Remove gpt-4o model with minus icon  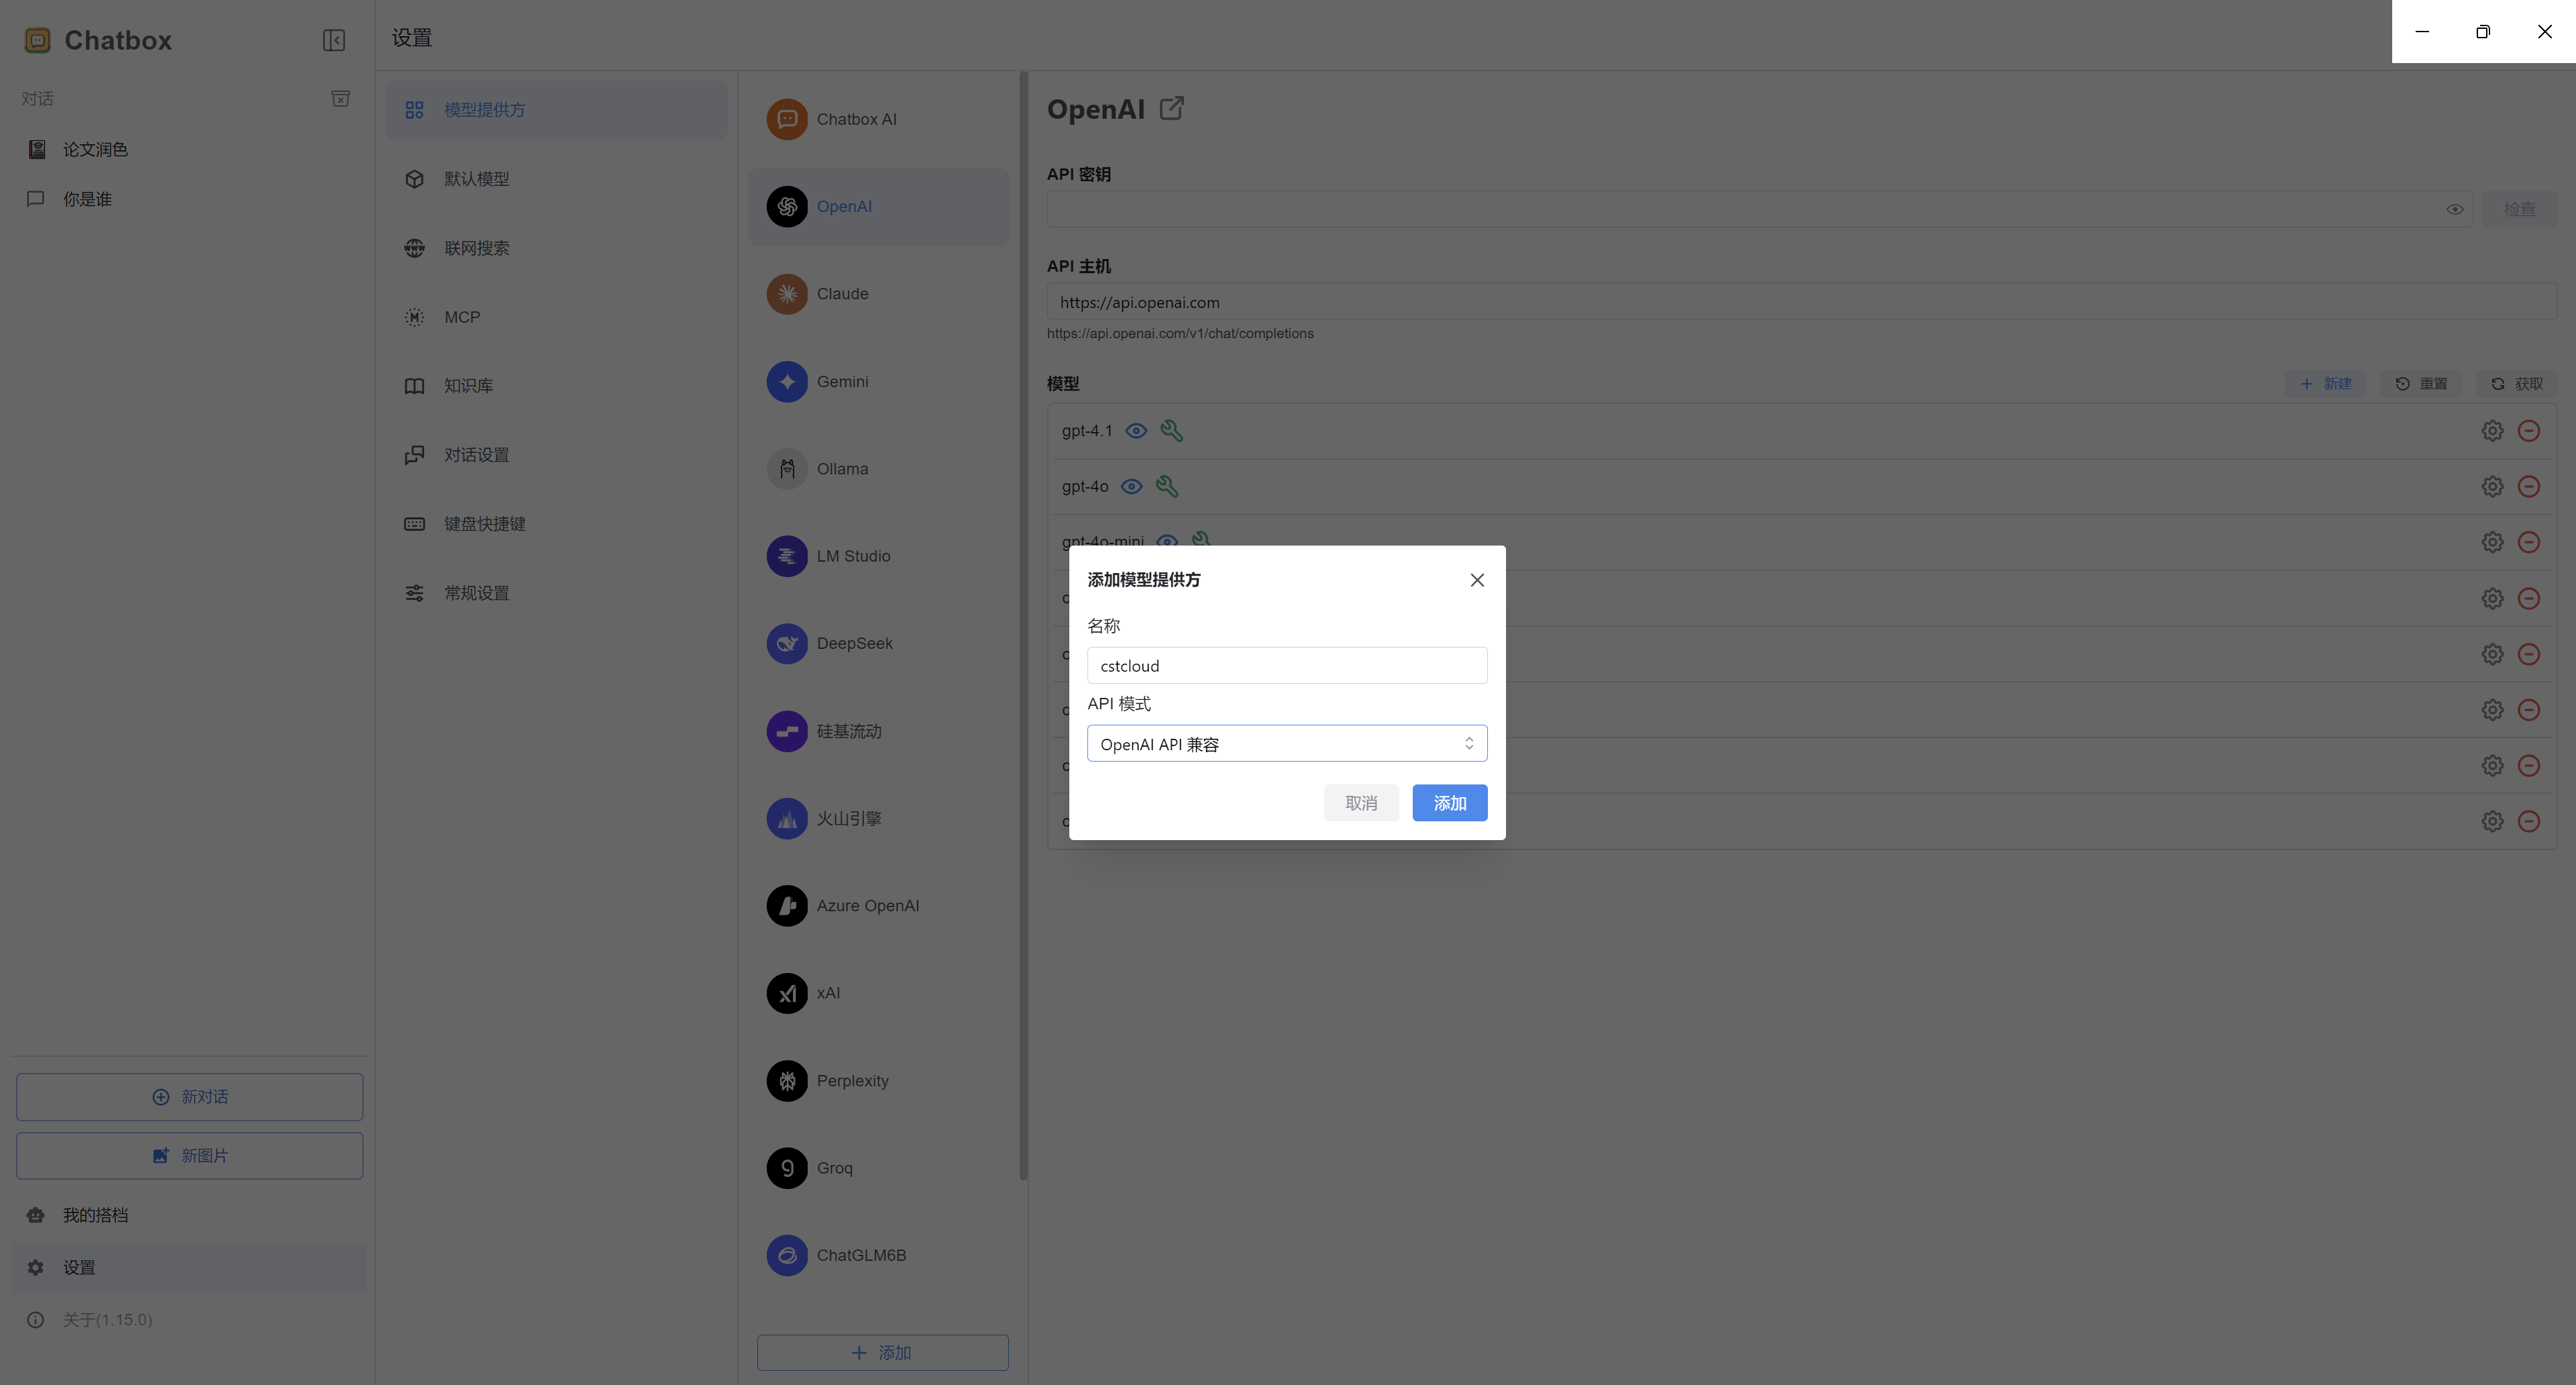[x=2529, y=487]
